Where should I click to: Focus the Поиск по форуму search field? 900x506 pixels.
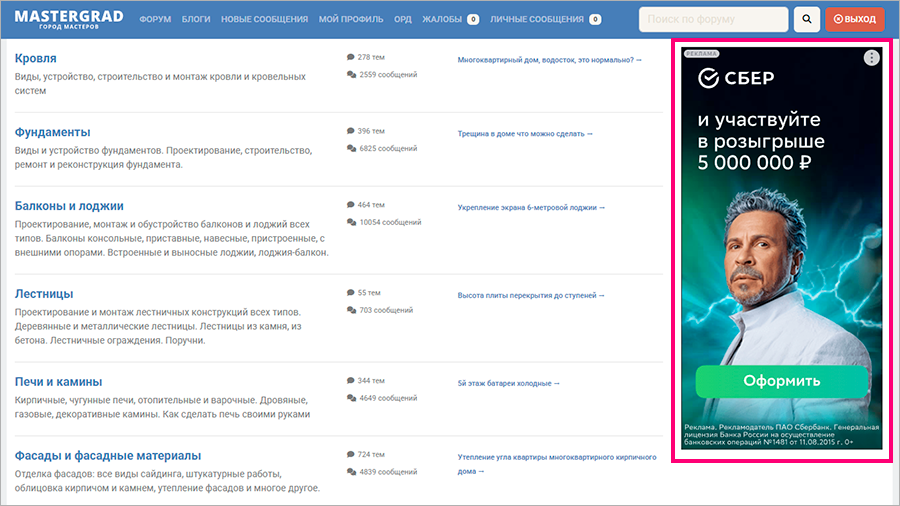713,19
